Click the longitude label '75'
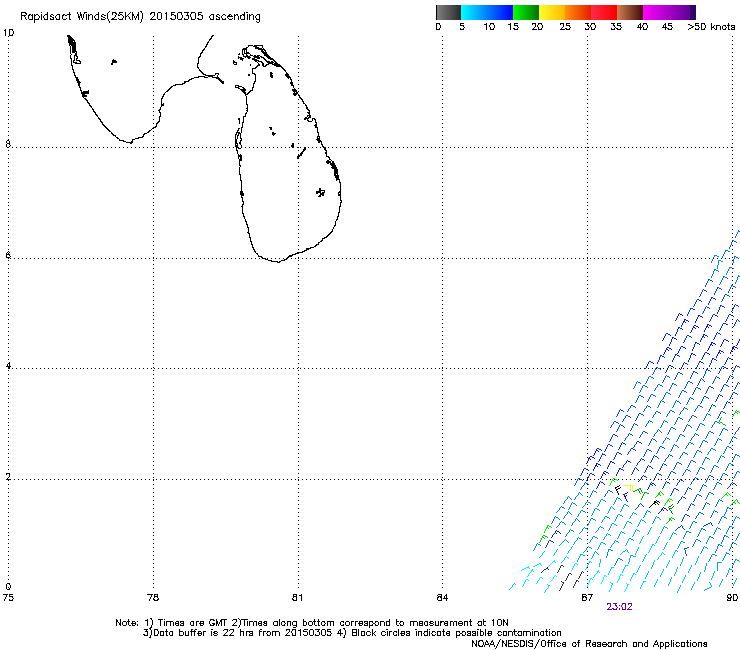Viewport: 740px width, 650px height. click(x=8, y=598)
